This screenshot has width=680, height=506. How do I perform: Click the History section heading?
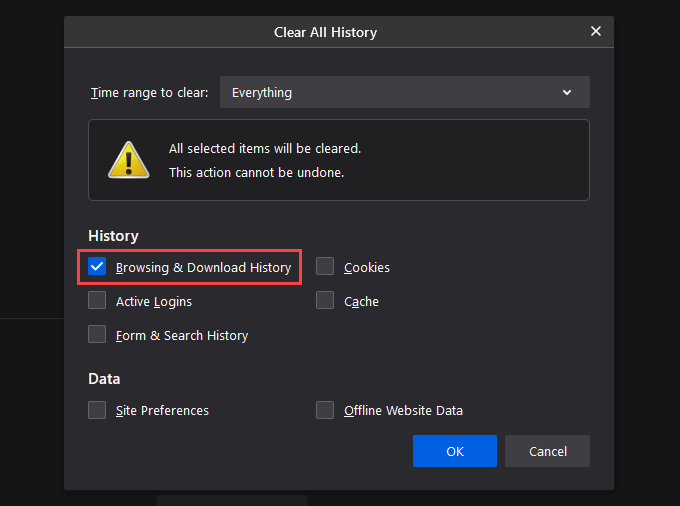[113, 236]
